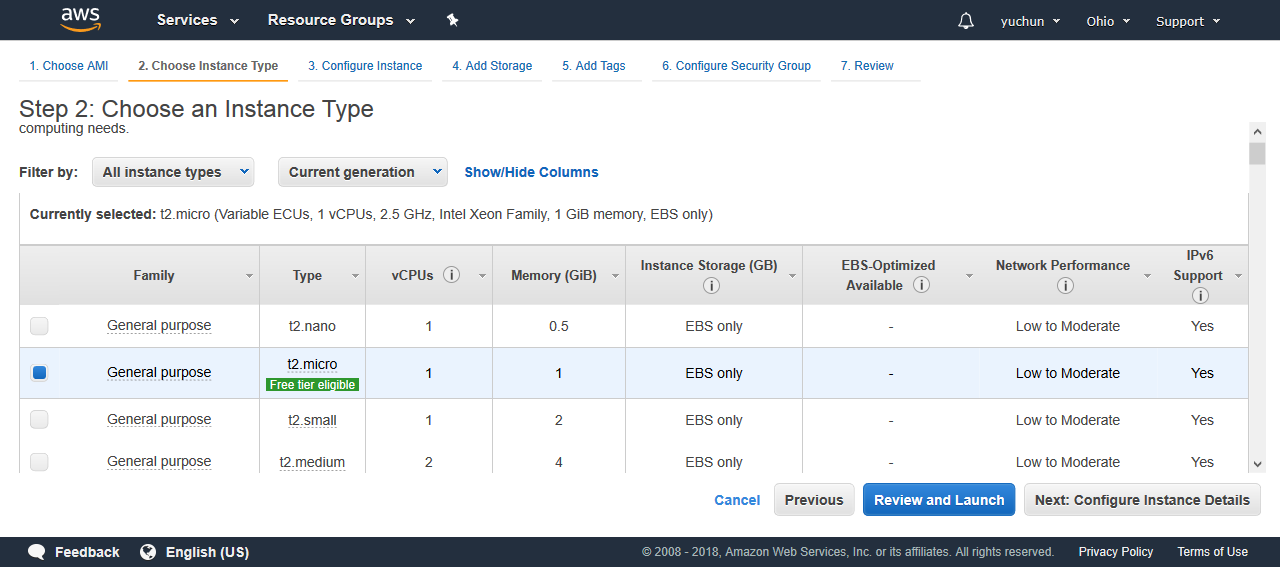Viewport: 1280px width, 567px height.
Task: Click the Cancel link
Action: (737, 500)
